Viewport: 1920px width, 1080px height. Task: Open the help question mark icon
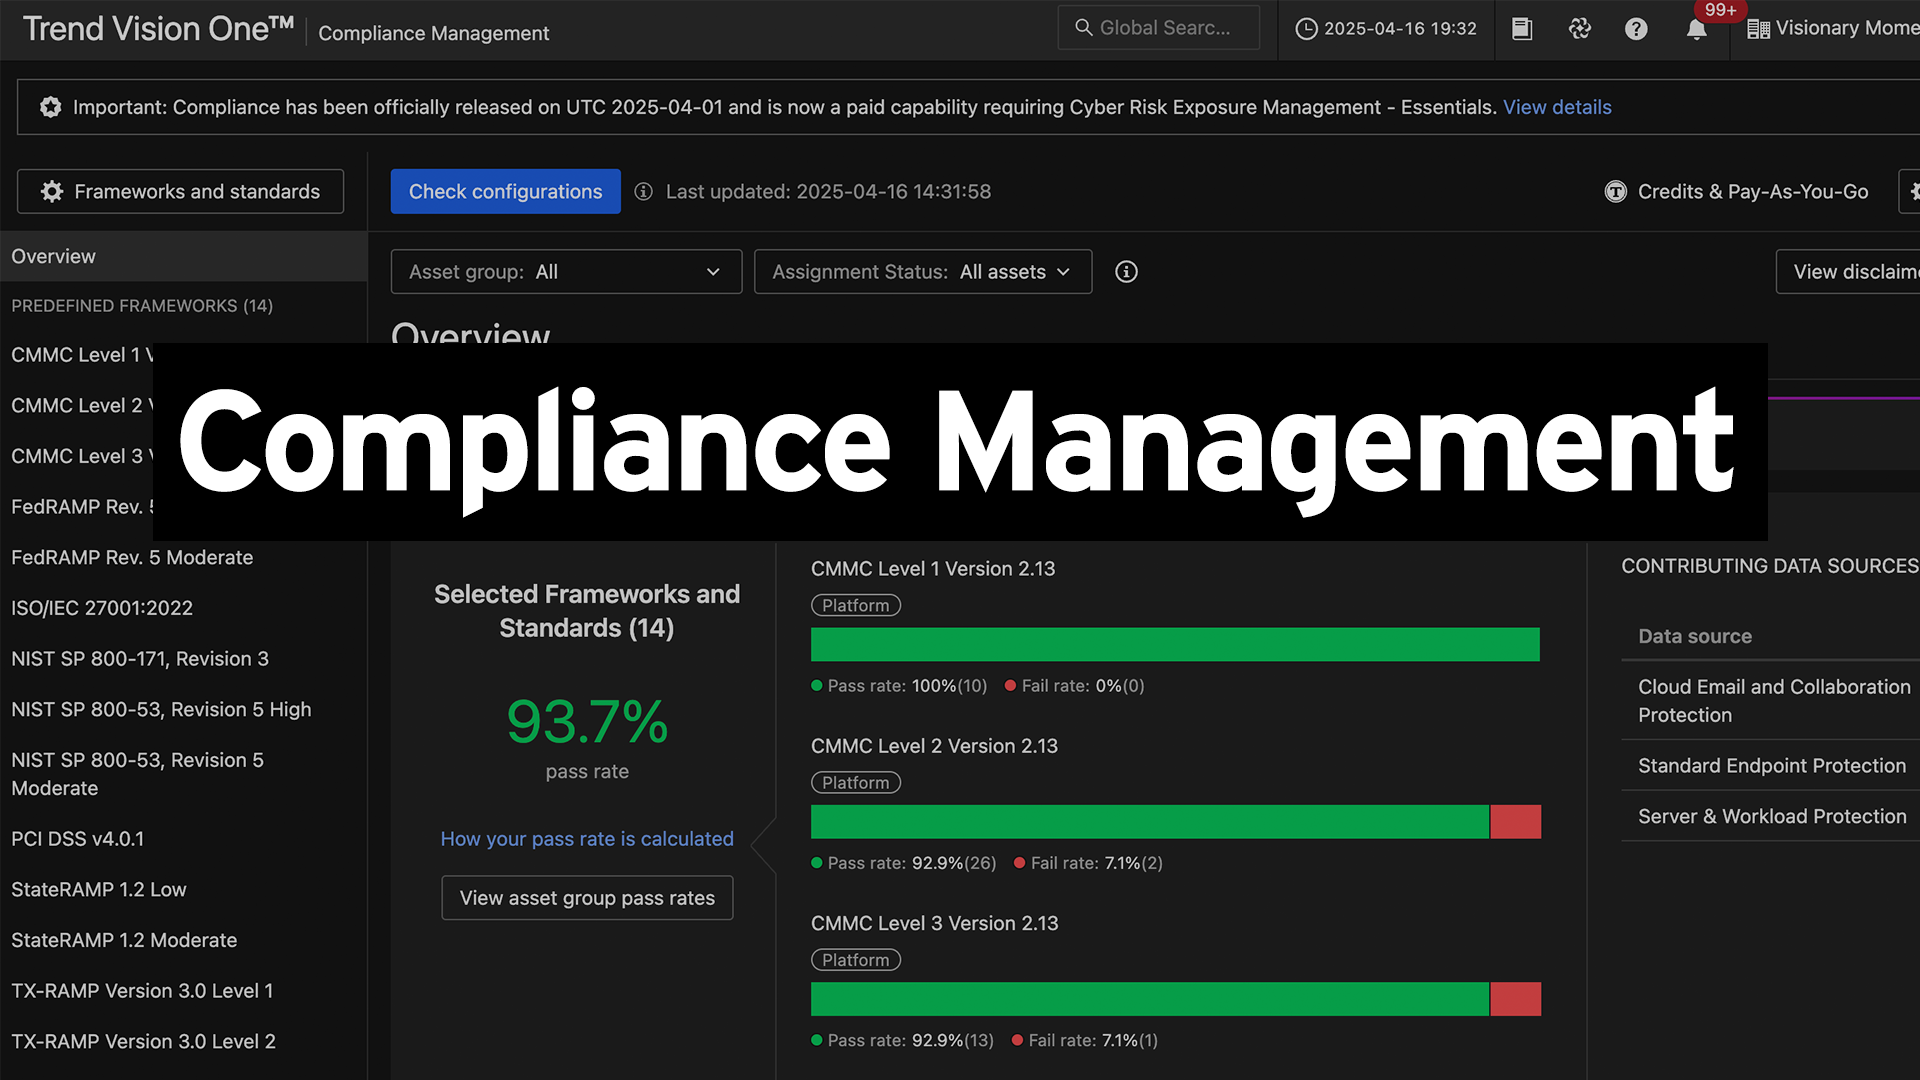[1636, 29]
